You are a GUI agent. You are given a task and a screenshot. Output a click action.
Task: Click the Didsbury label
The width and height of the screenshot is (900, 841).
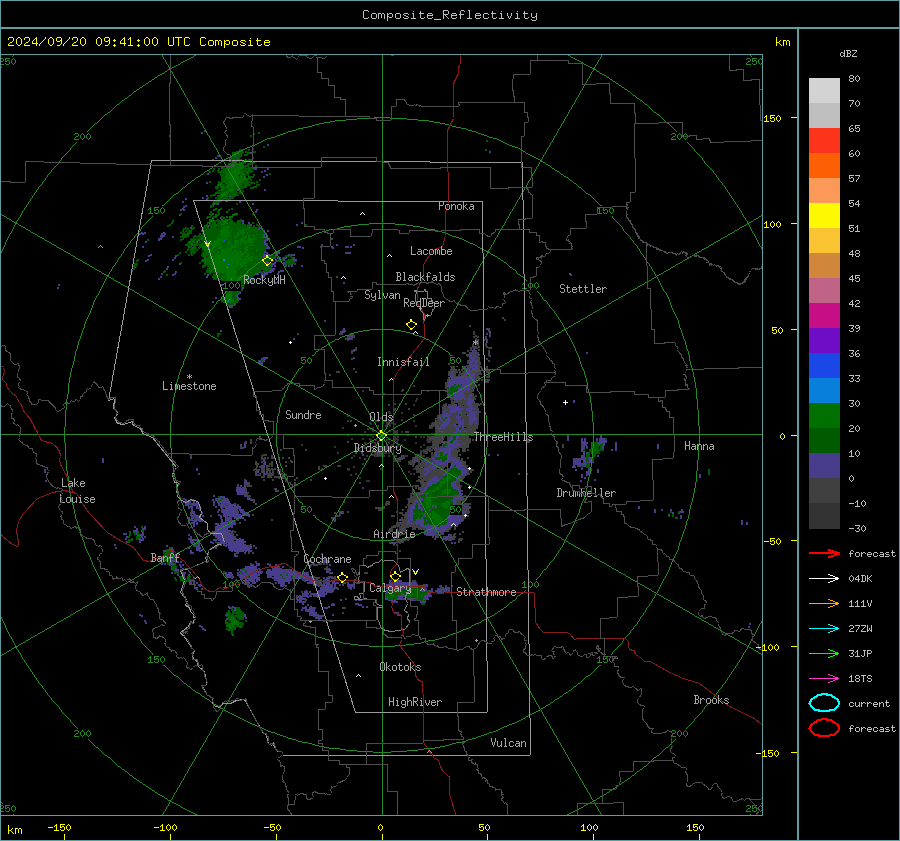[x=378, y=448]
